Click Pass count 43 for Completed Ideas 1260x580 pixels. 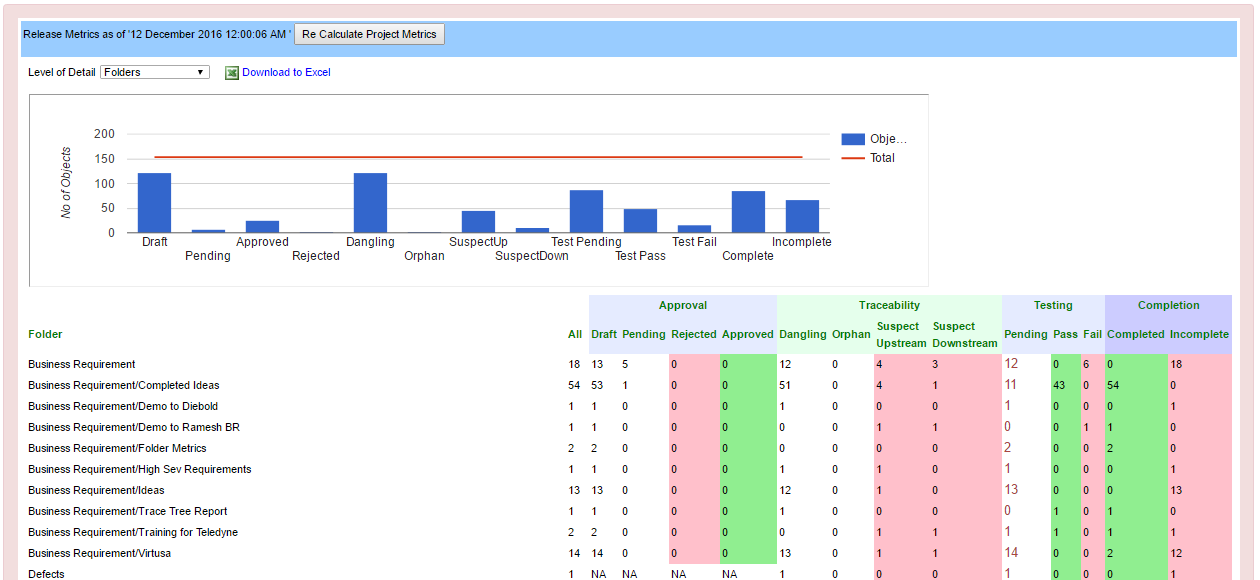1060,385
